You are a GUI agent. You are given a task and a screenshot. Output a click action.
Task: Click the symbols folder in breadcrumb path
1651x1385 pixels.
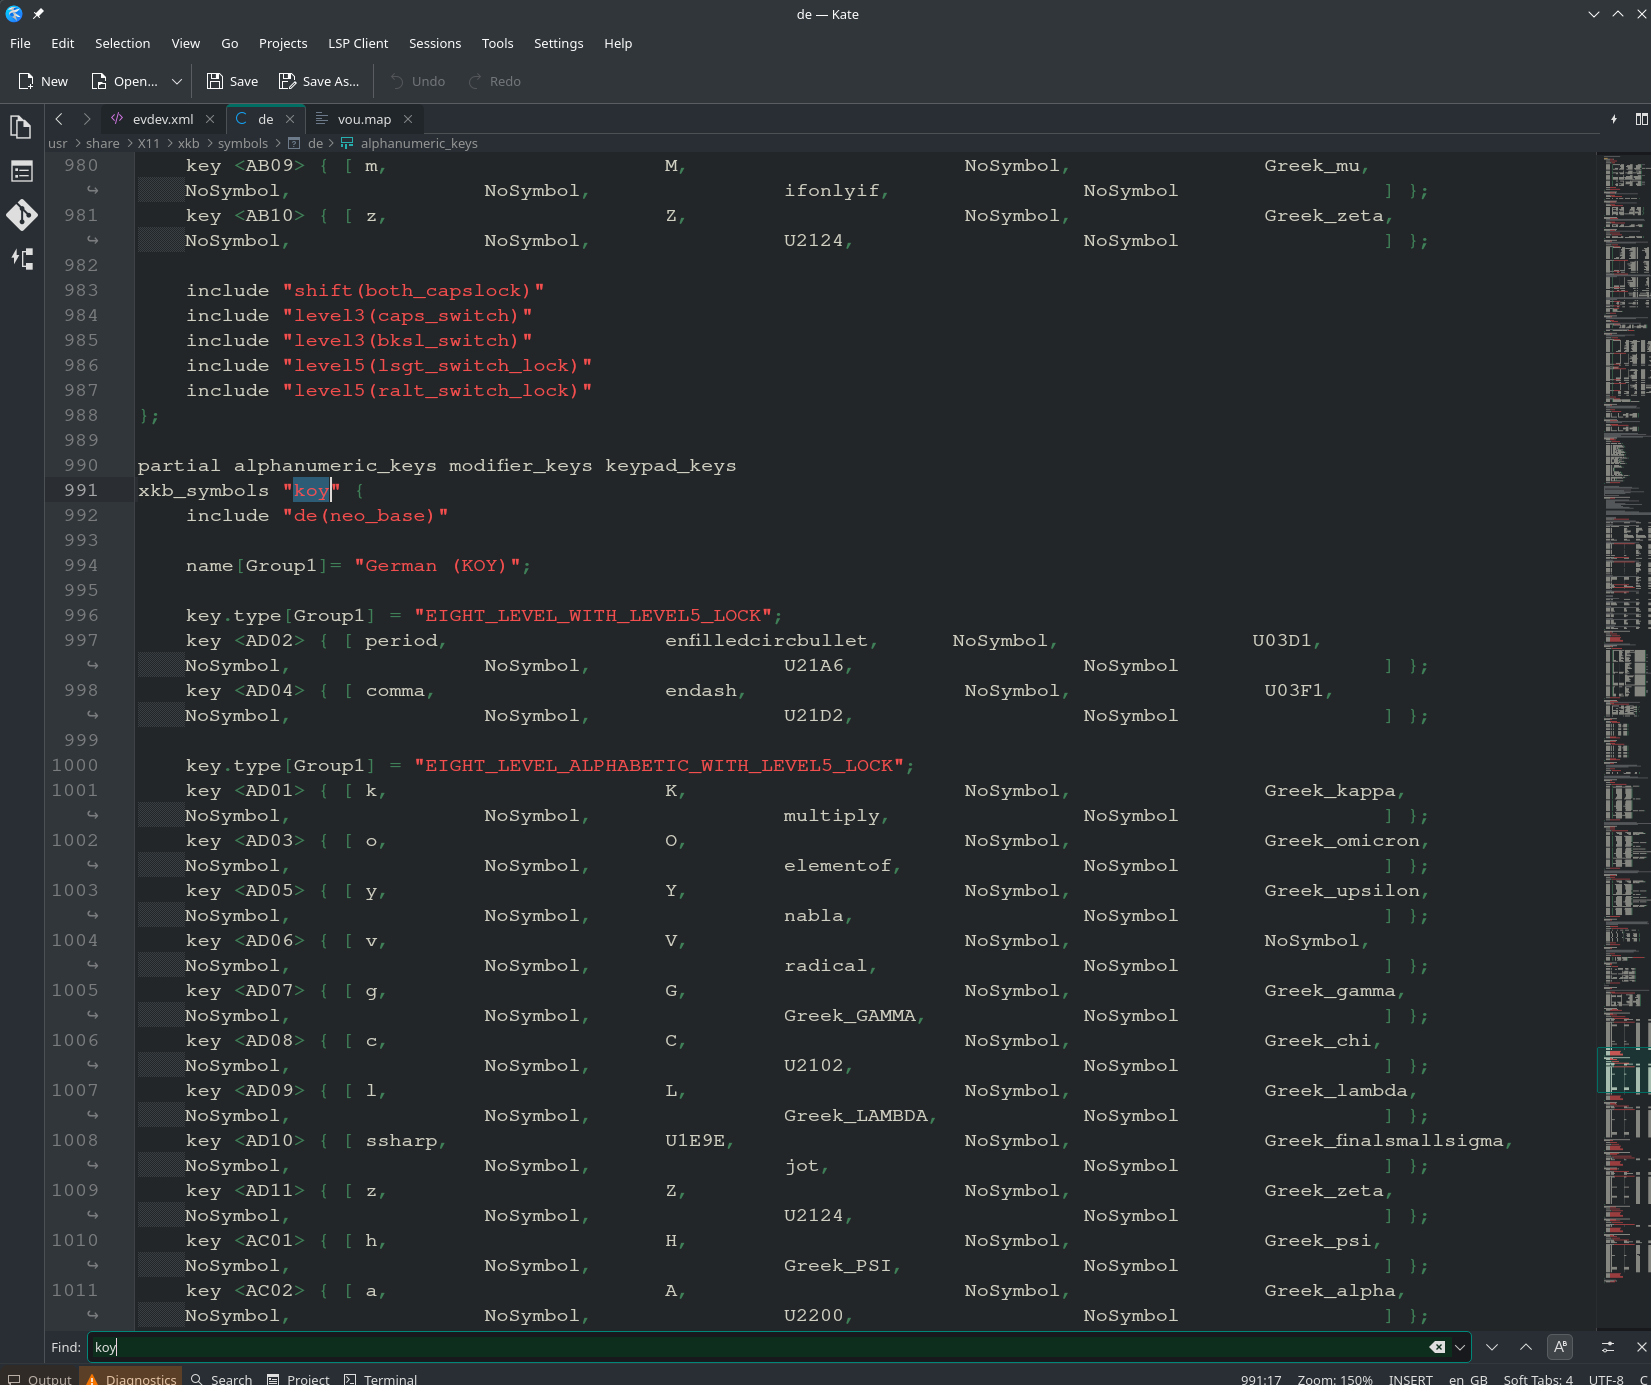point(243,143)
